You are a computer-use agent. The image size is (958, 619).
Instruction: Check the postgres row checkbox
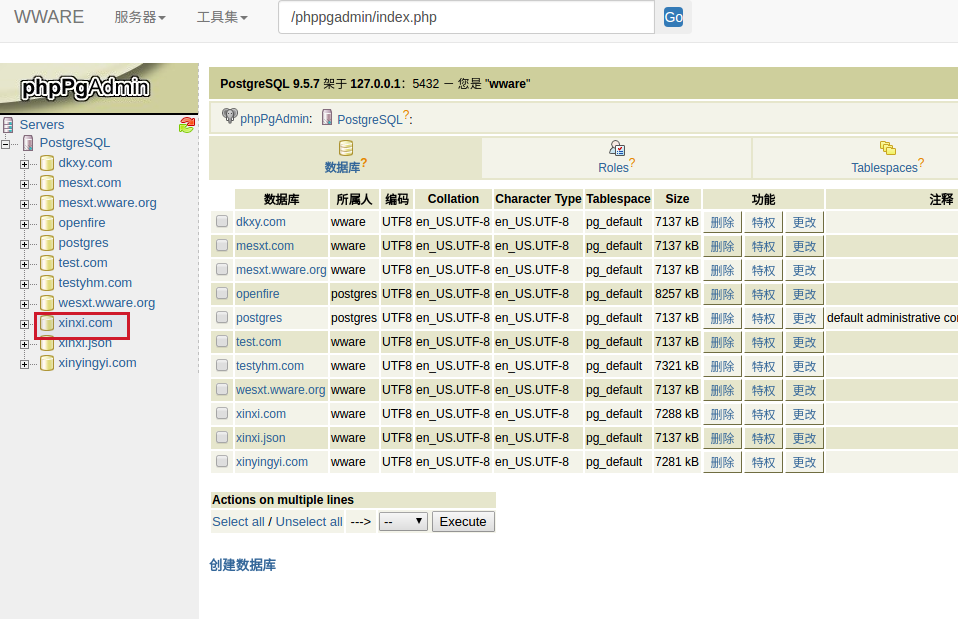222,317
